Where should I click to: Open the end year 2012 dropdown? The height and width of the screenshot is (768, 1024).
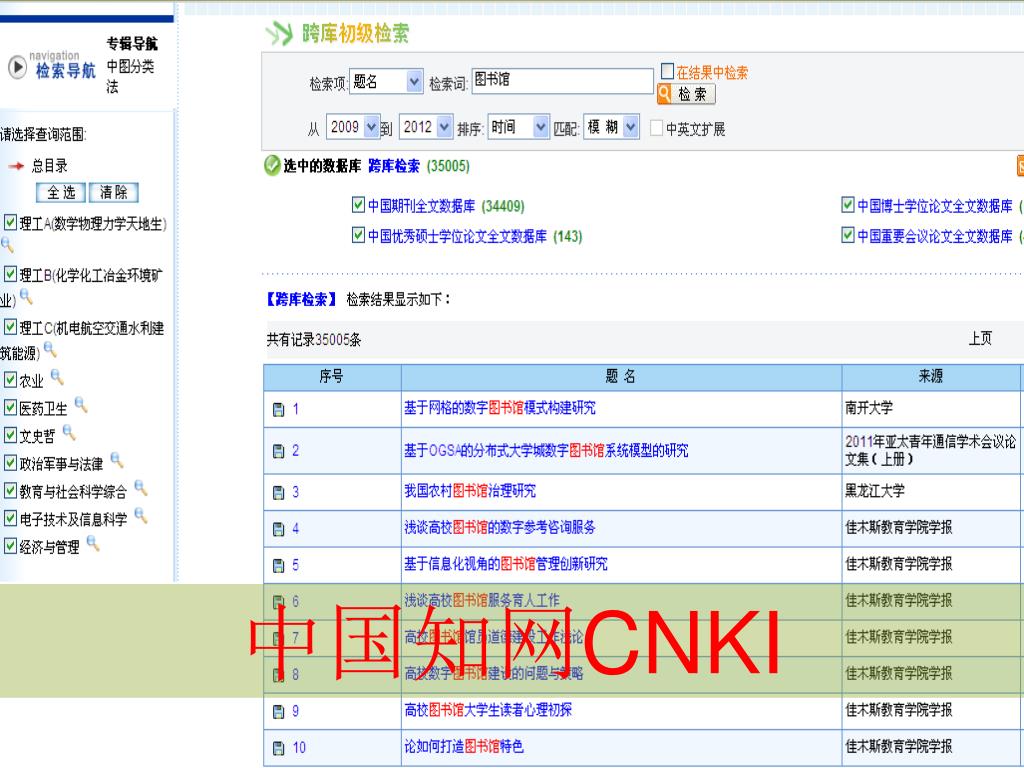(426, 127)
